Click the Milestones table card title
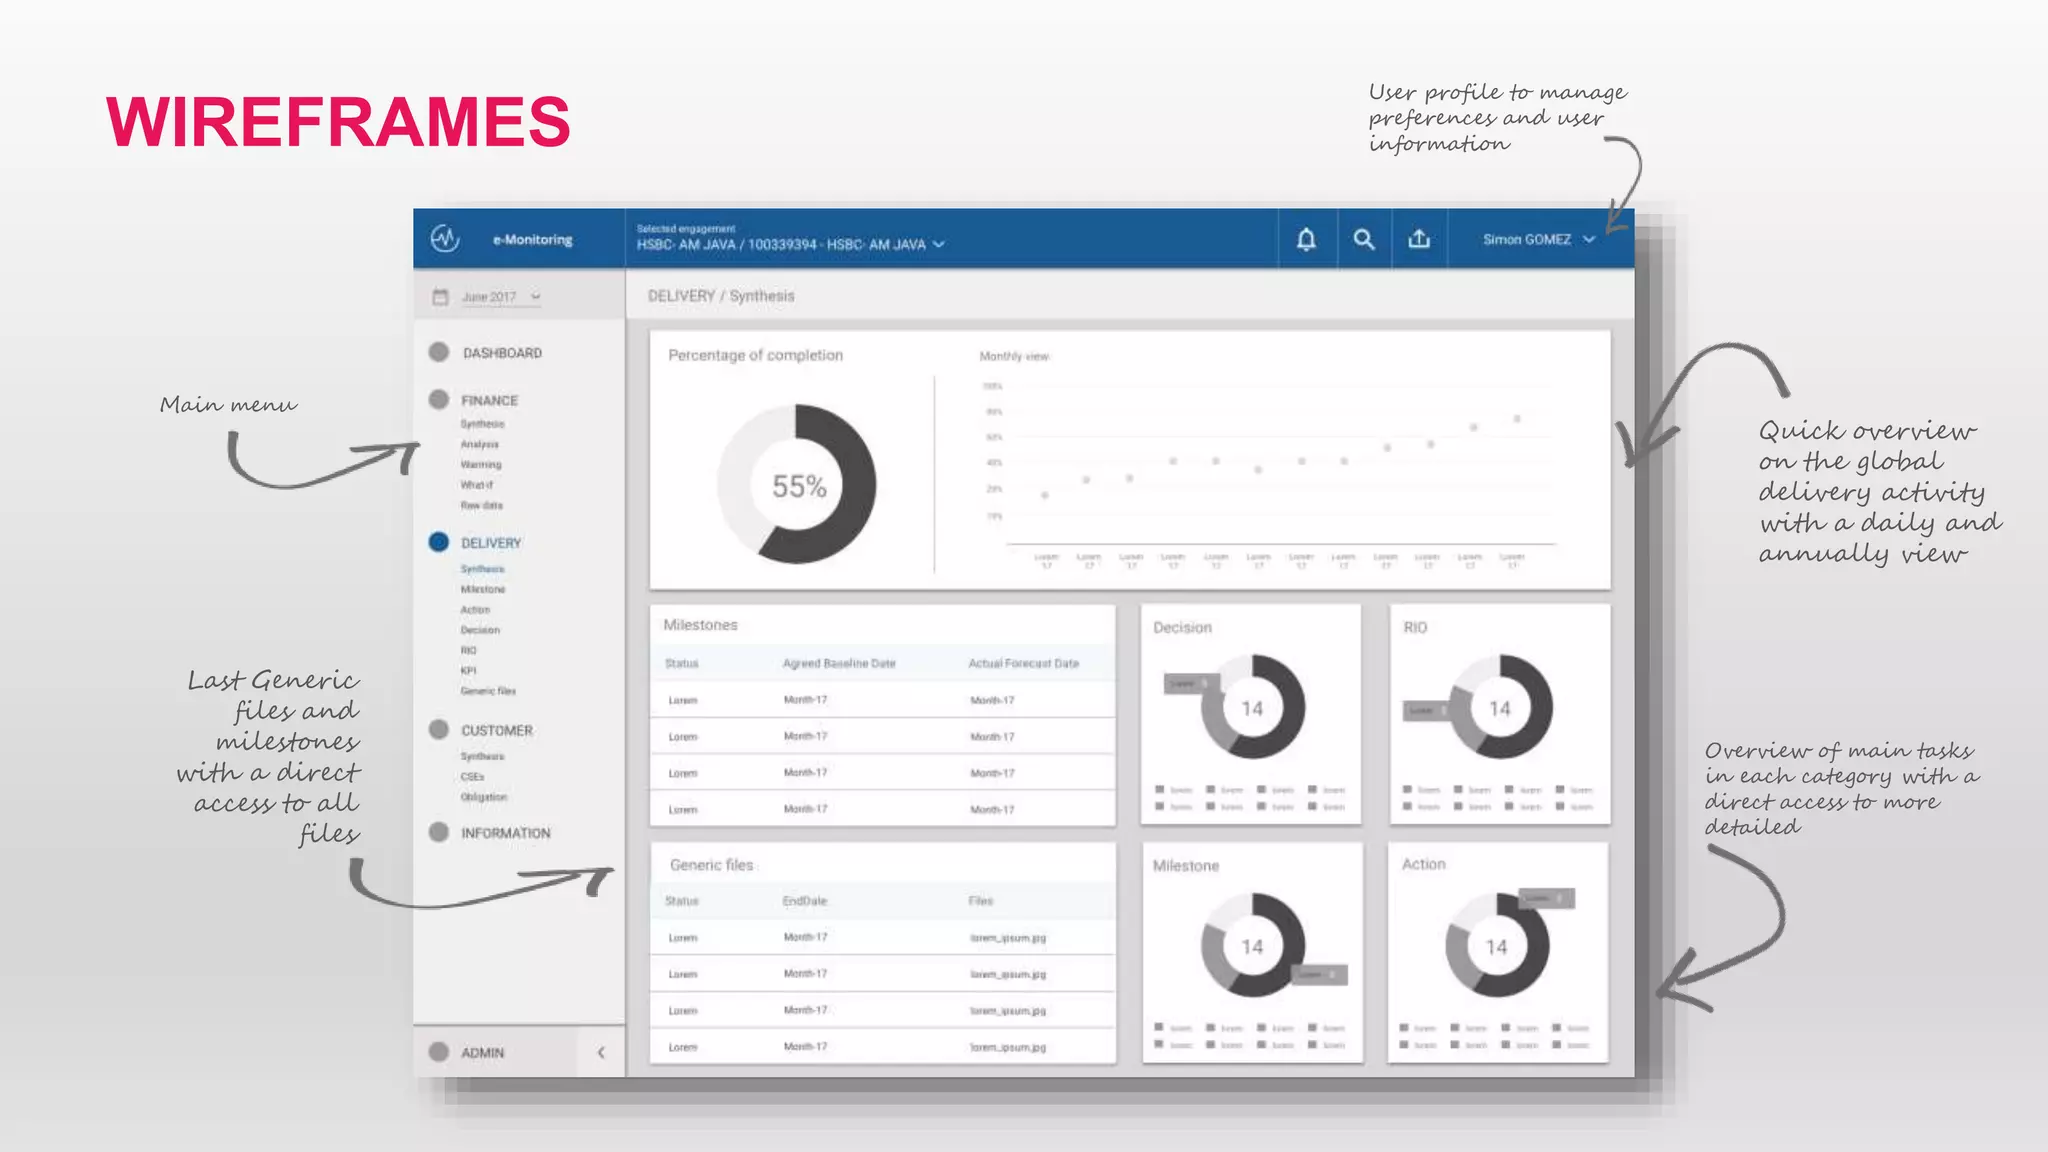The image size is (2048, 1152). [700, 625]
